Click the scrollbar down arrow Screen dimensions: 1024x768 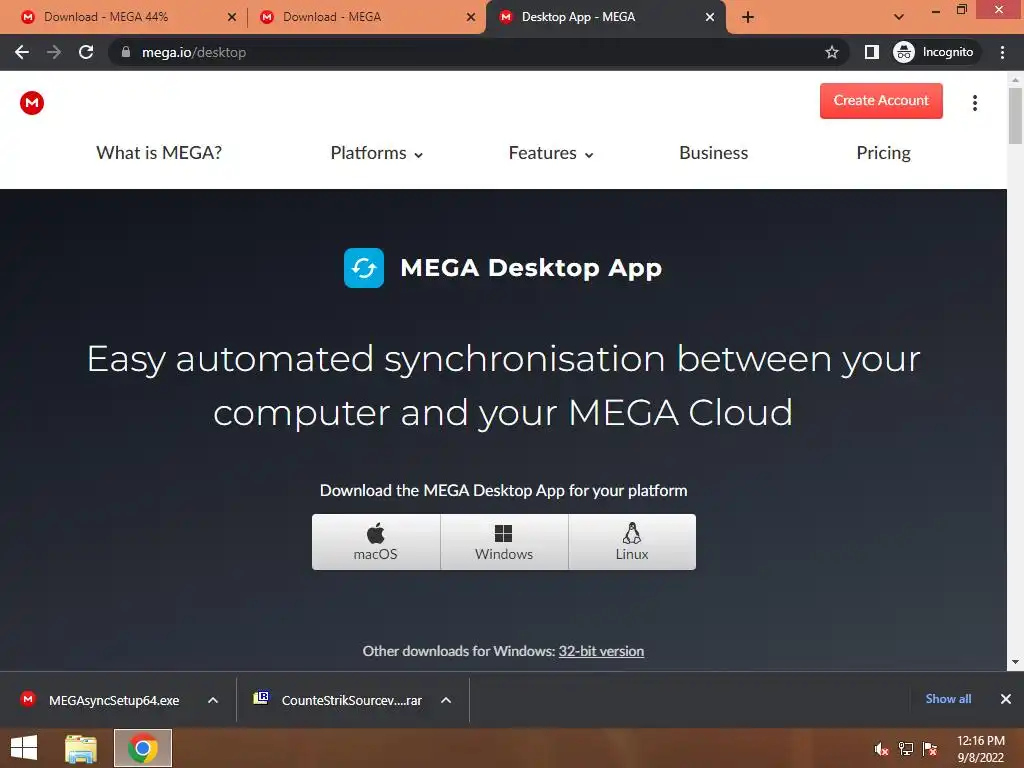pyautogui.click(x=1015, y=662)
